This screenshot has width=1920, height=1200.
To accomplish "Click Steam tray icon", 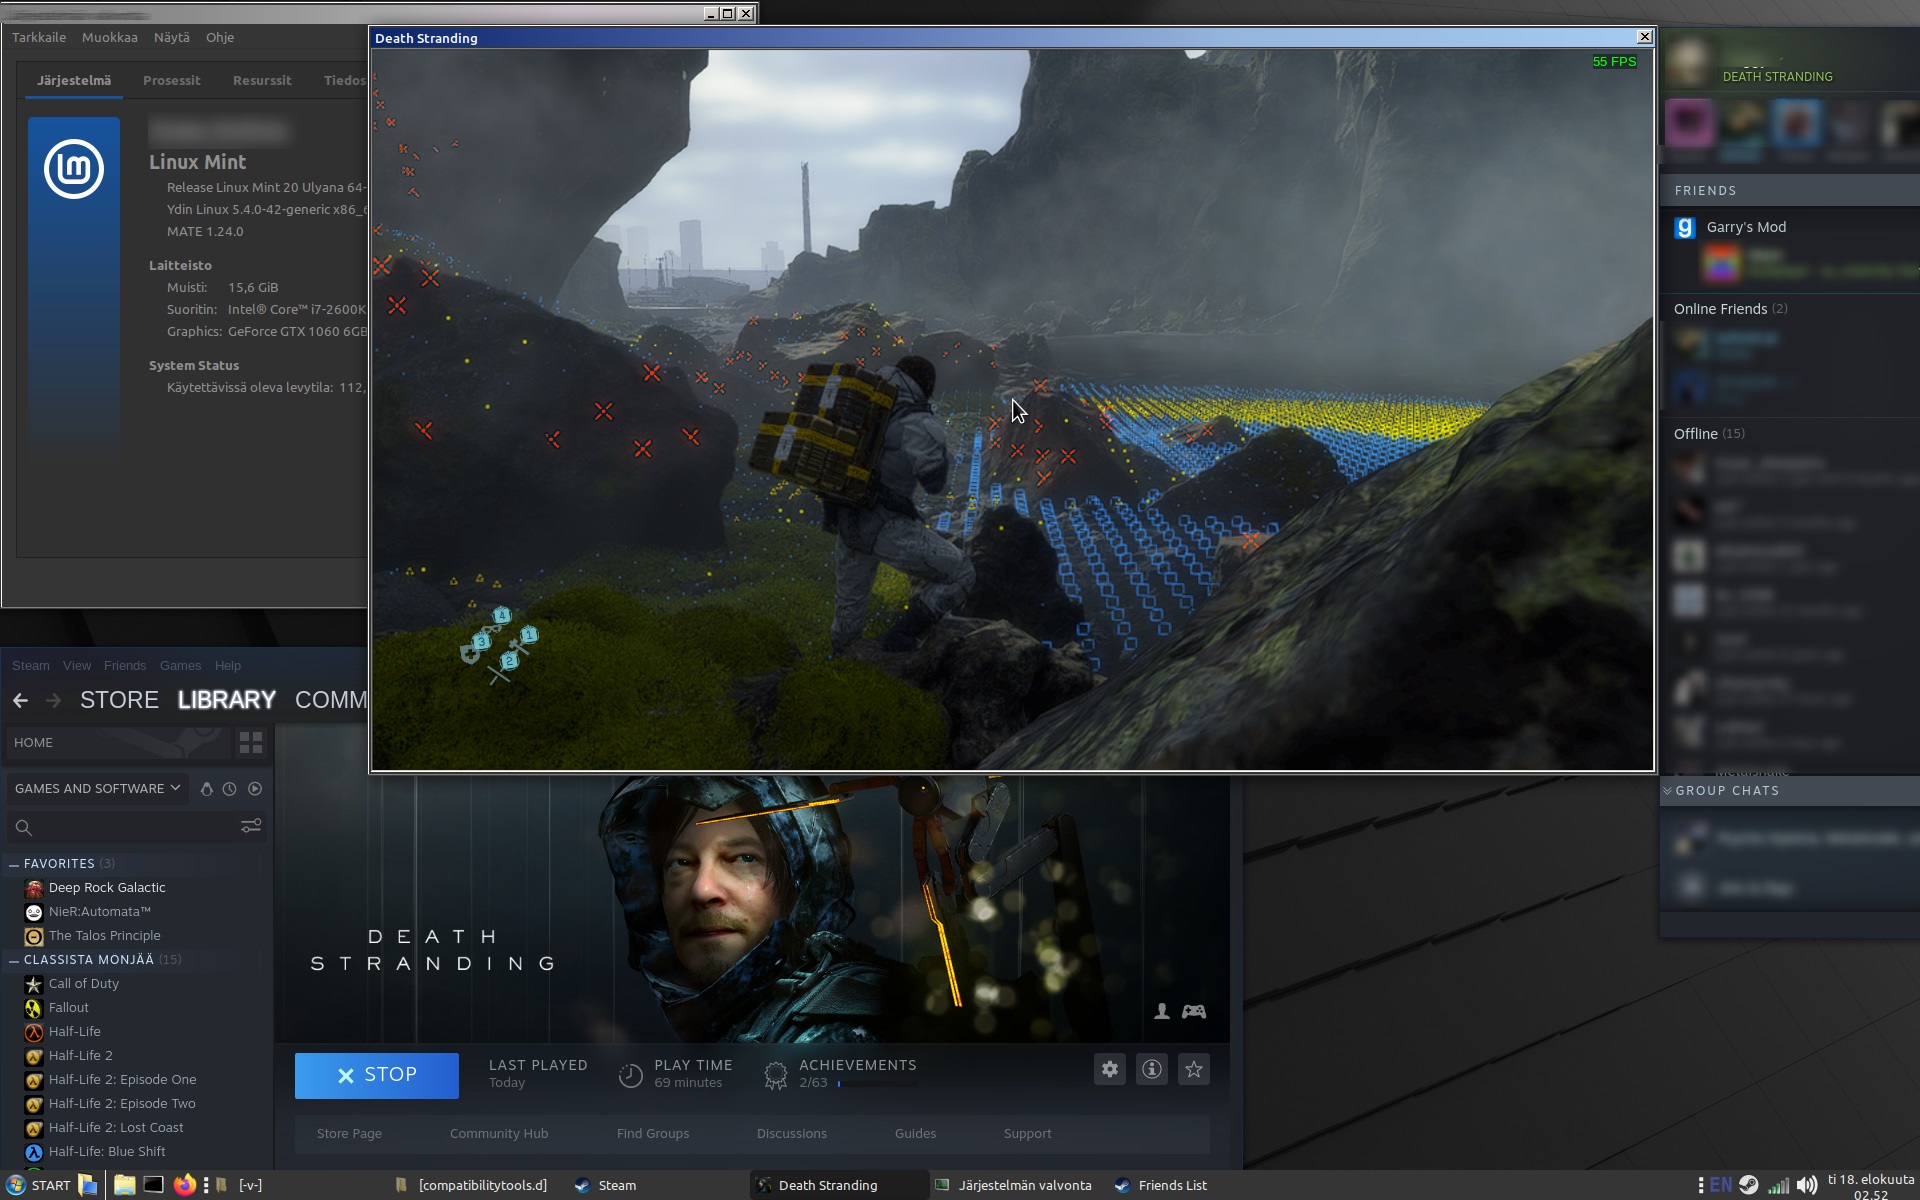I will 1748,1185.
